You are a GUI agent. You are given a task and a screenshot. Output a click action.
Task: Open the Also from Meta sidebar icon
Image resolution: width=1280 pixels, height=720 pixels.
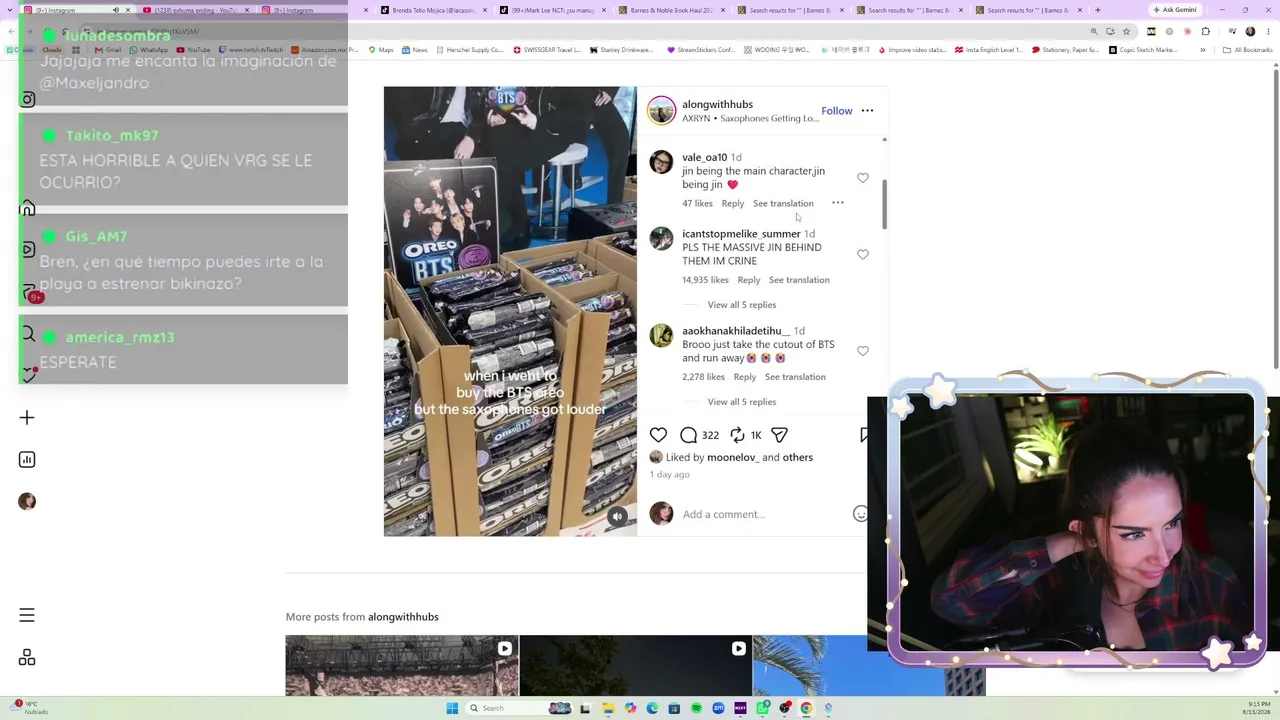(x=27, y=657)
